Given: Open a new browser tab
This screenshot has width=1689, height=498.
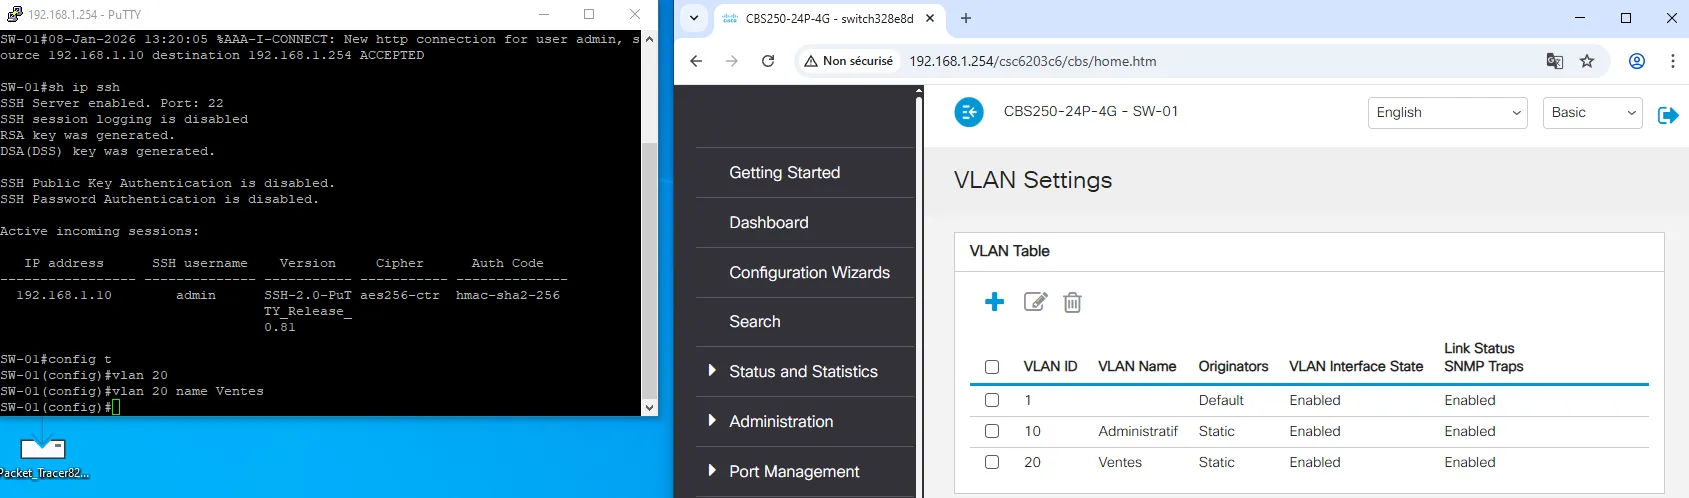Looking at the screenshot, I should (966, 18).
